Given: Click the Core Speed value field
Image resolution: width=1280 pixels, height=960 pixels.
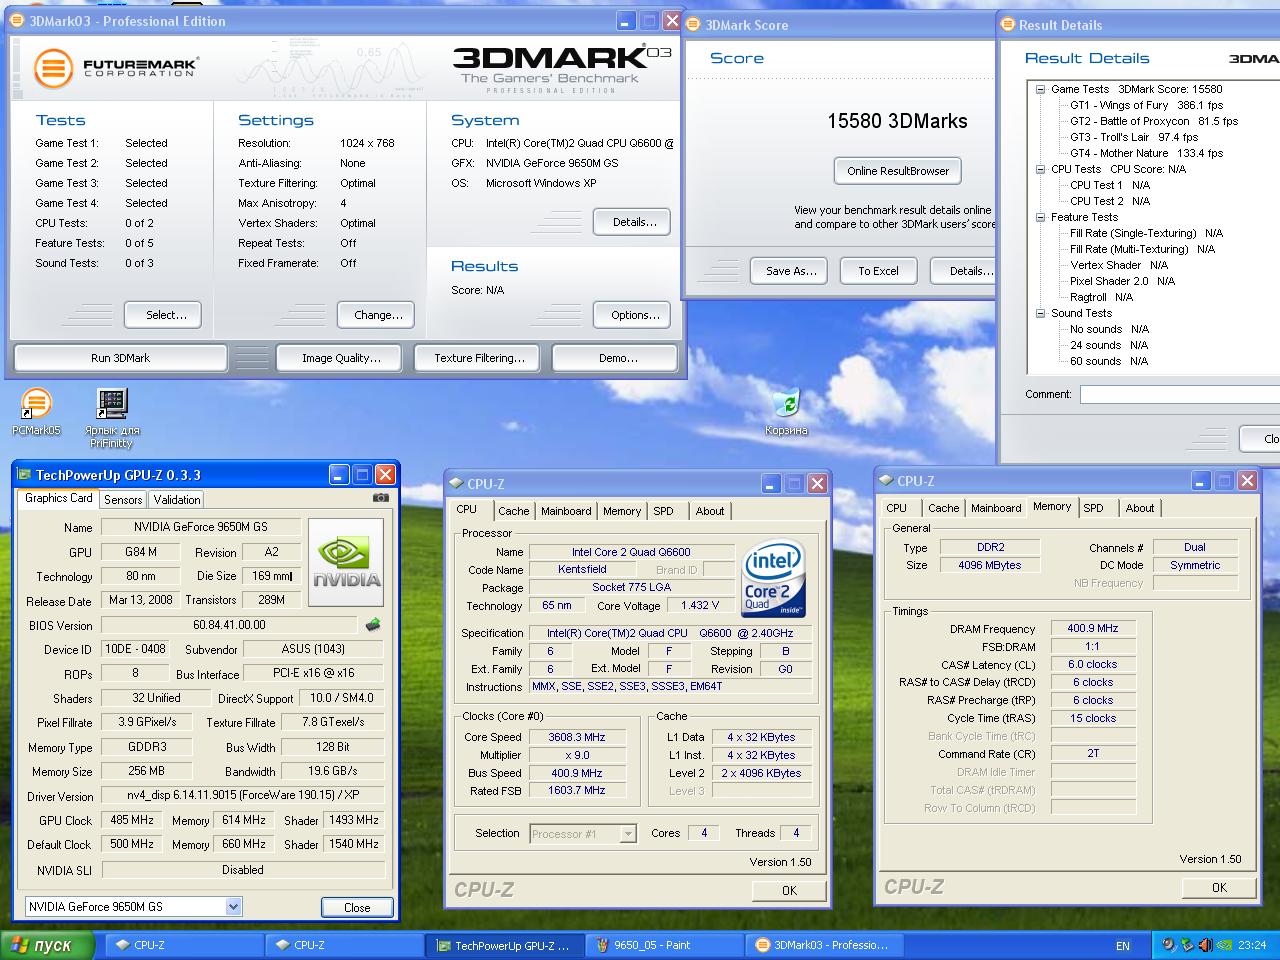Looking at the screenshot, I should [x=576, y=737].
